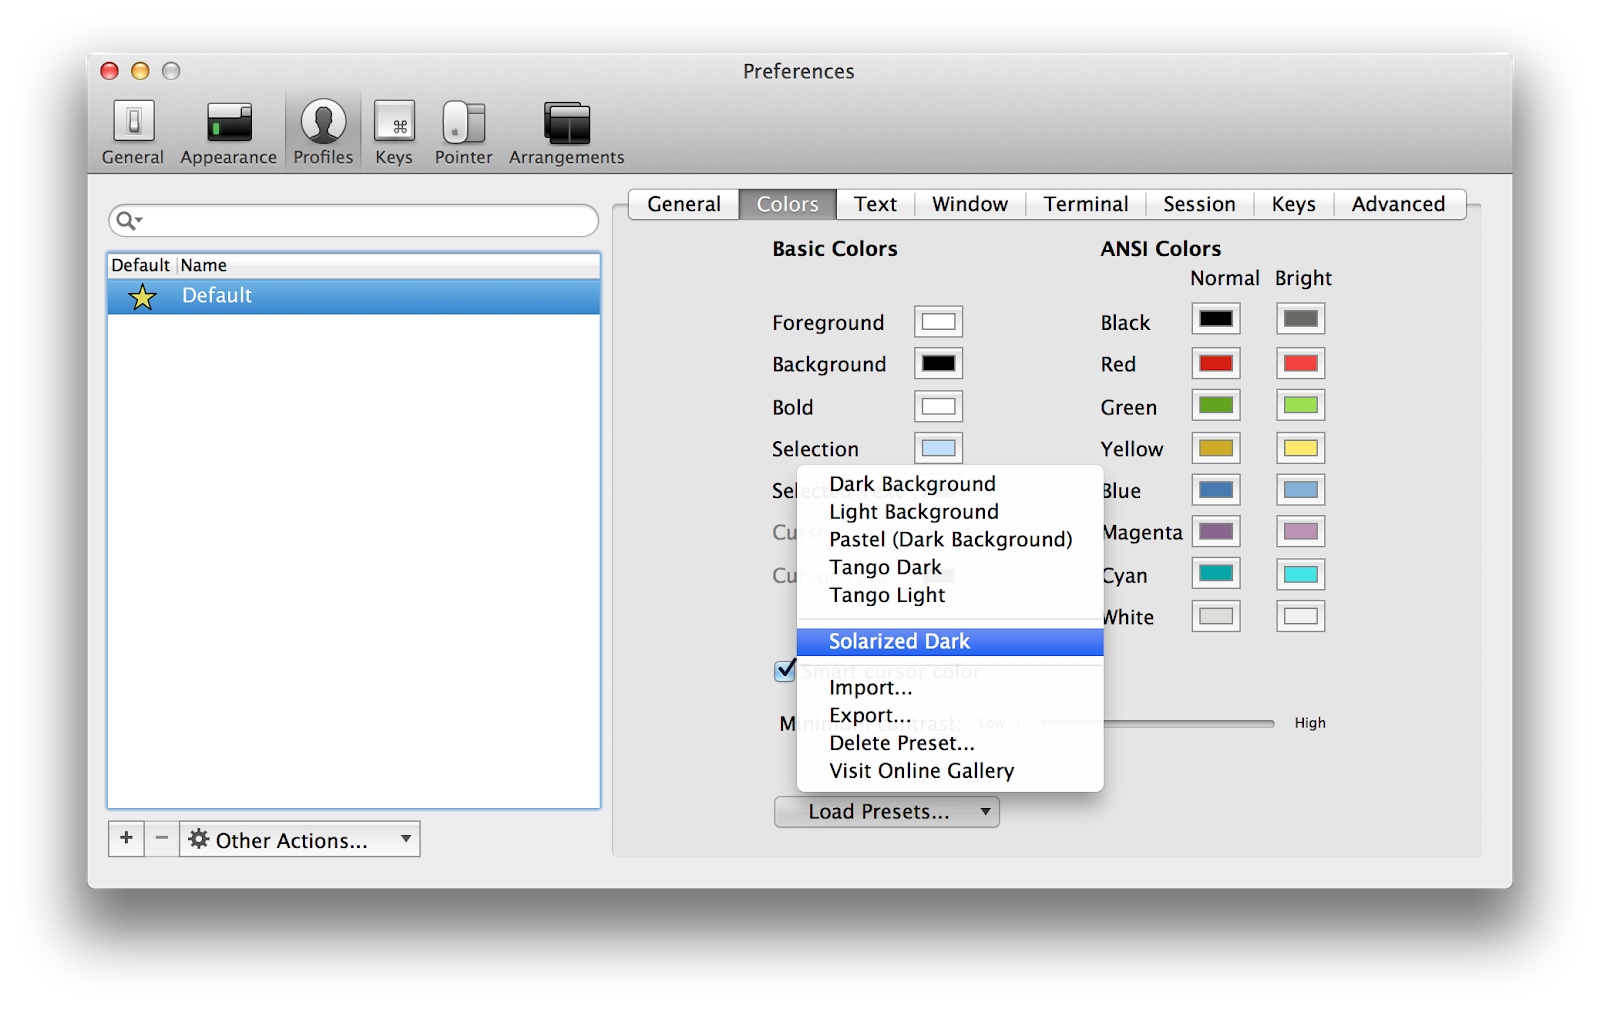1600x1010 pixels.
Task: Click the Normal Magenta ANSI swatch
Action: 1216,531
